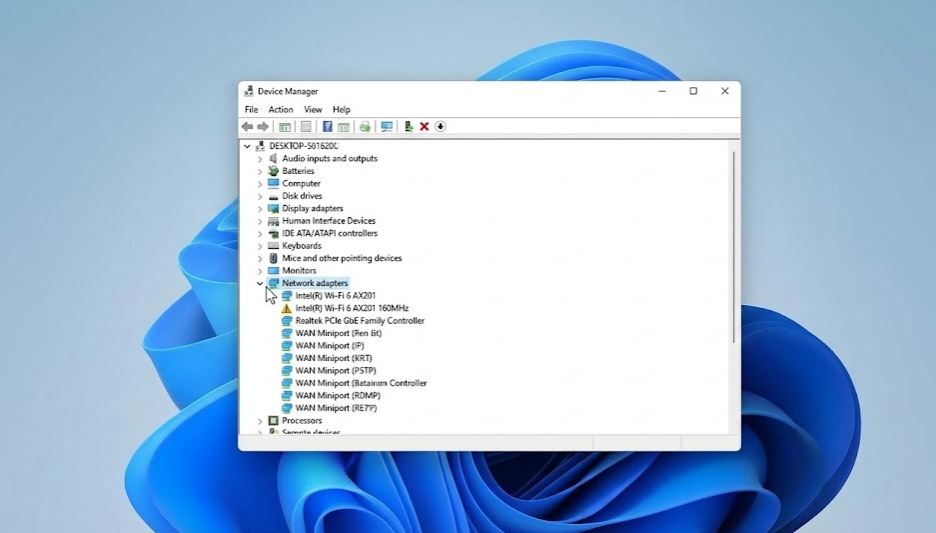
Task: Expand the Disk drives node
Action: click(260, 196)
